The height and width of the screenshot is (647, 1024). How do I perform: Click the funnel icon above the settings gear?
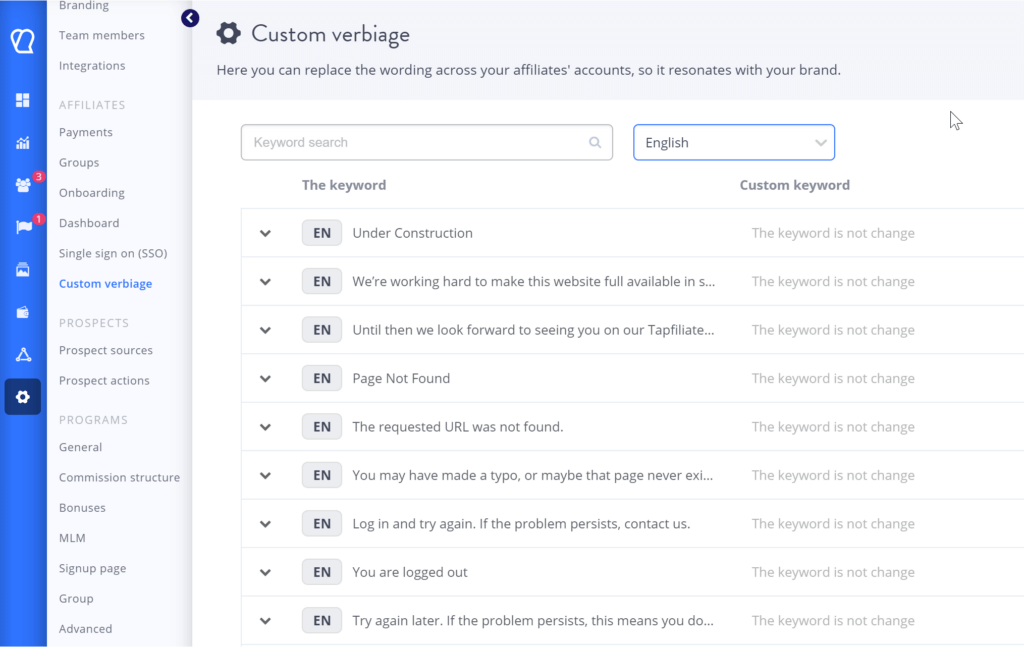pos(22,354)
